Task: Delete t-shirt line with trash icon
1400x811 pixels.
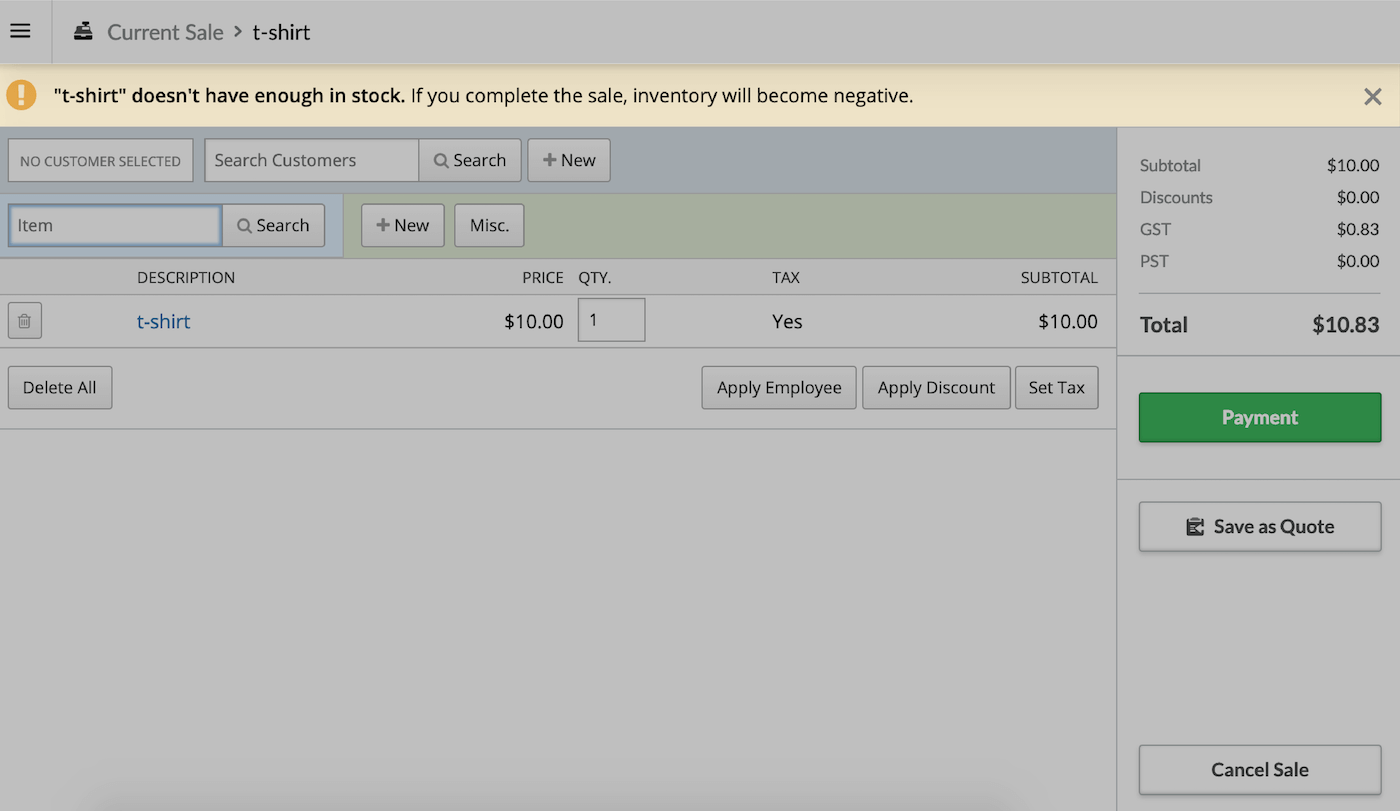Action: pyautogui.click(x=25, y=321)
